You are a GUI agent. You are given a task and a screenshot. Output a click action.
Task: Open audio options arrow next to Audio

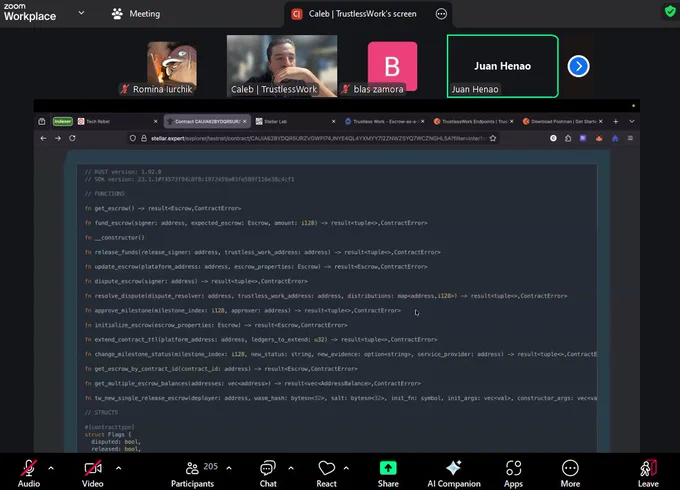point(51,468)
